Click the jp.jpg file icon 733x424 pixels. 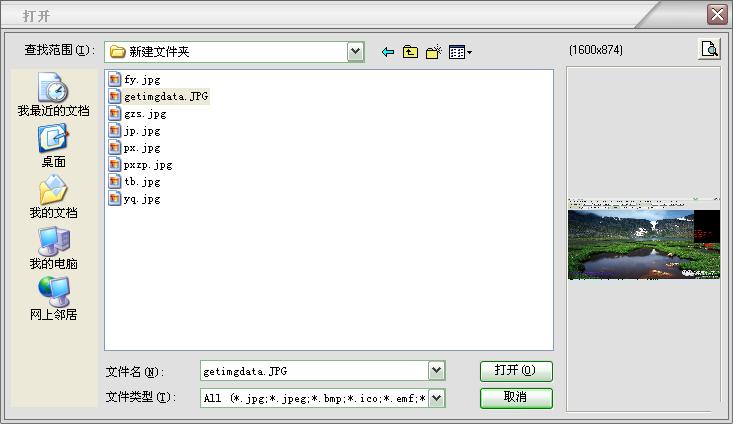pyautogui.click(x=115, y=130)
